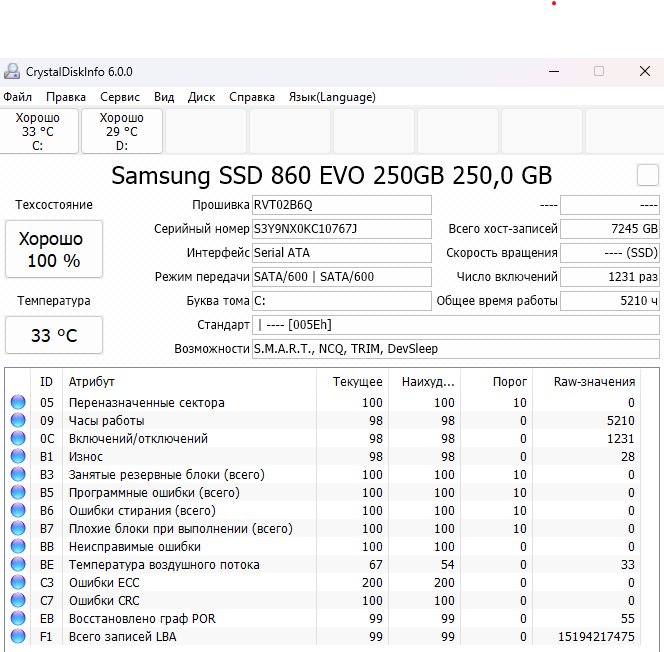This screenshot has height=652, width=664.
Task: Switch to the D: drive tab
Action: coord(122,132)
